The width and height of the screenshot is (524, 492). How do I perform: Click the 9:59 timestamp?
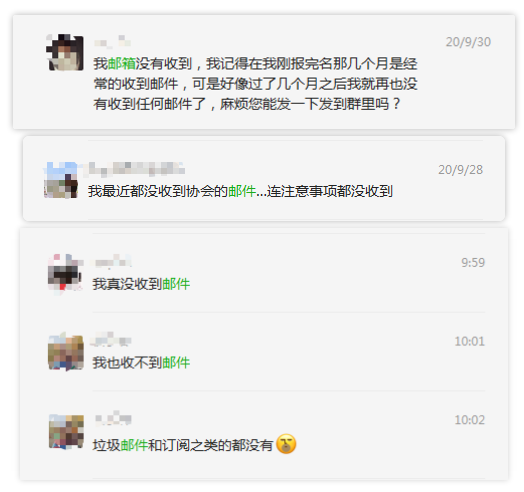pyautogui.click(x=473, y=263)
